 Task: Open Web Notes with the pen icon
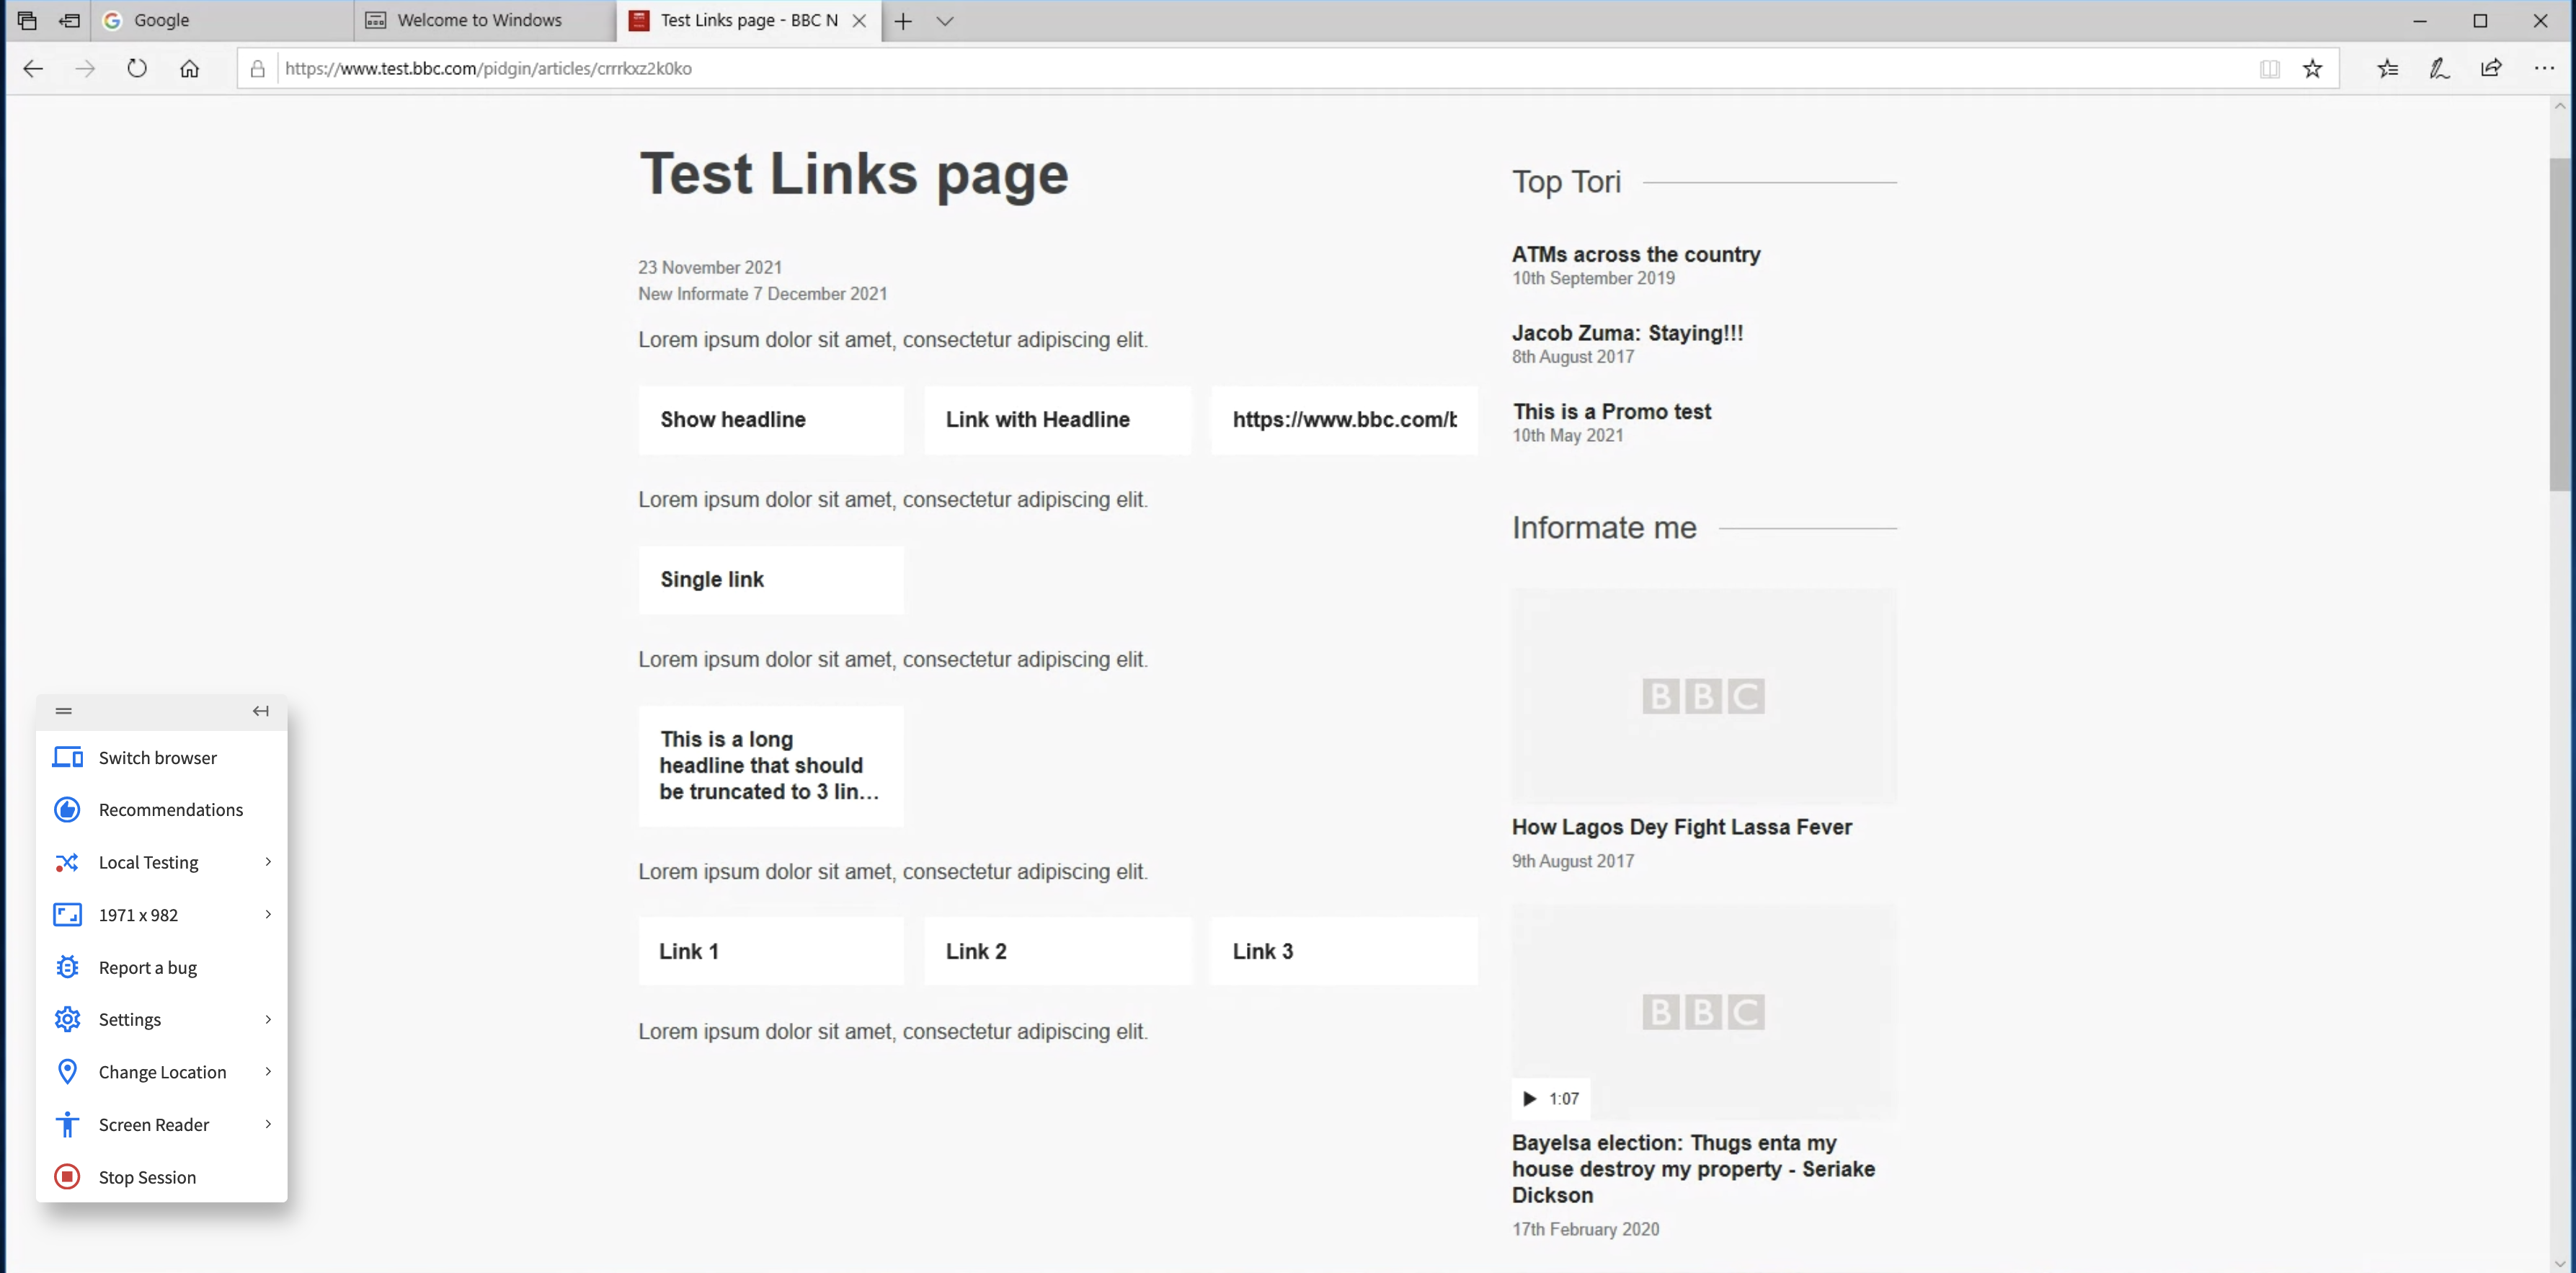click(2440, 68)
